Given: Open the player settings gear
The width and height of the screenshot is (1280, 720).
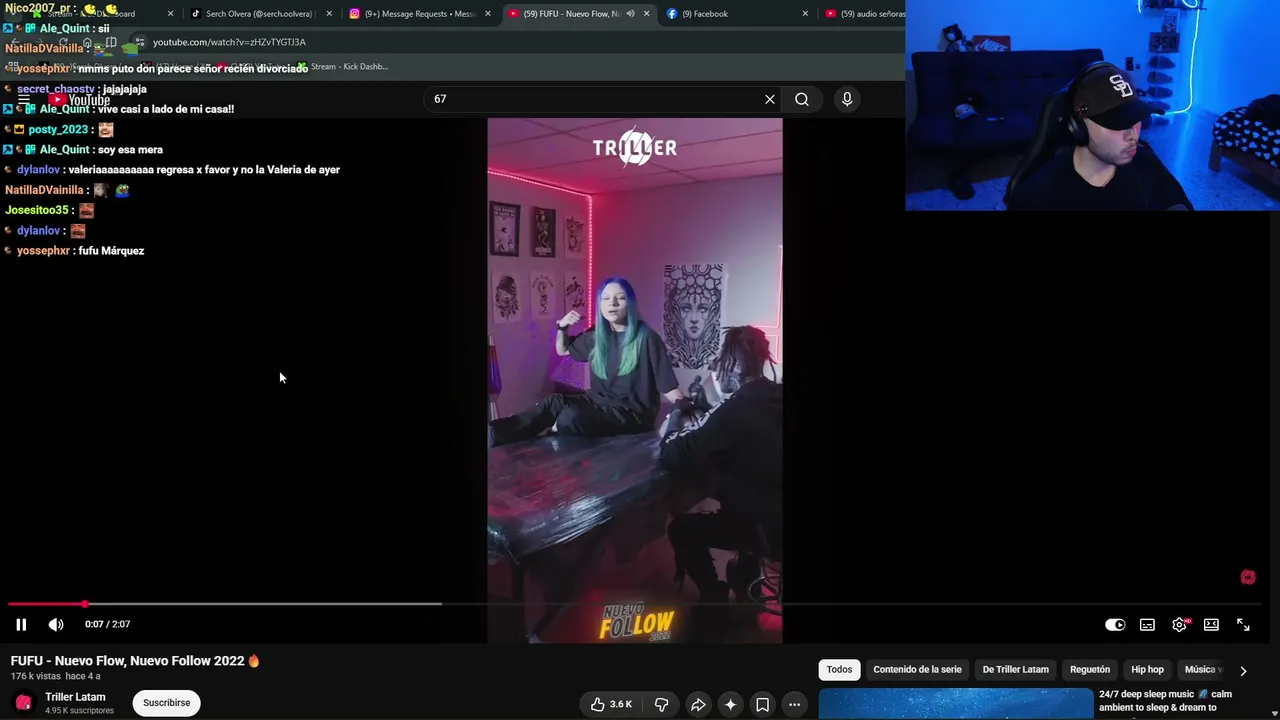Looking at the screenshot, I should [1180, 624].
